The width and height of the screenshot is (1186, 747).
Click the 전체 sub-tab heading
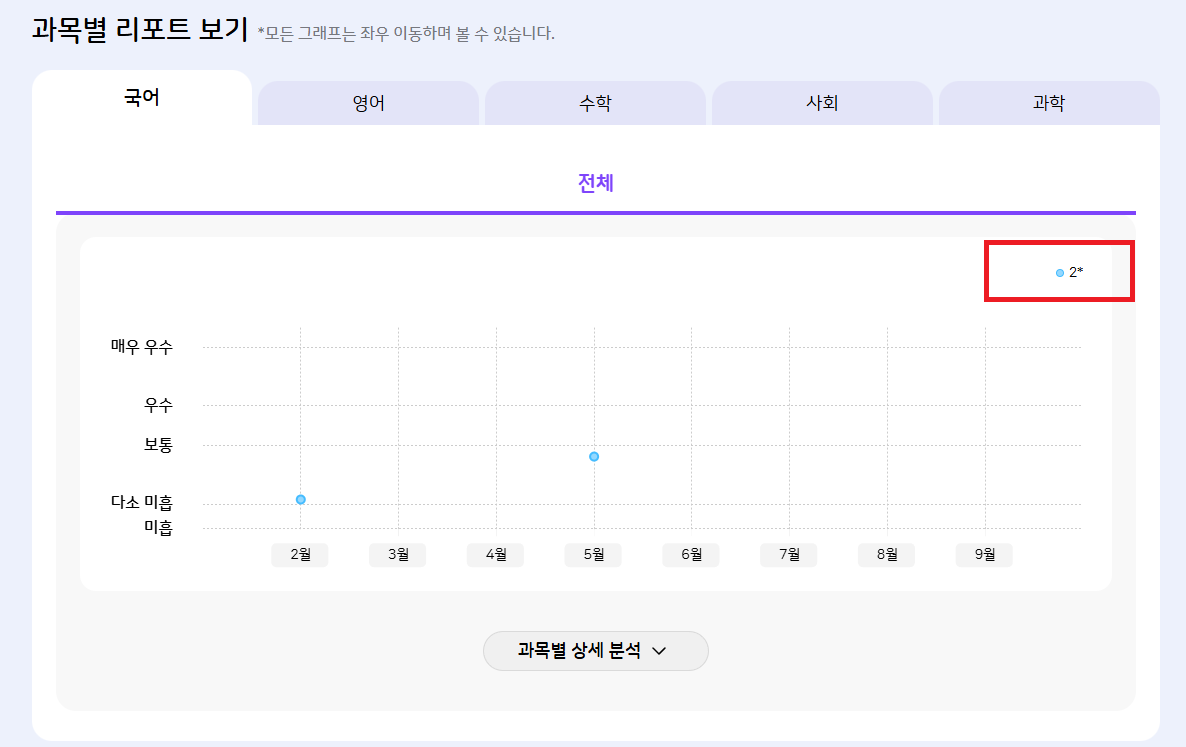[x=595, y=183]
